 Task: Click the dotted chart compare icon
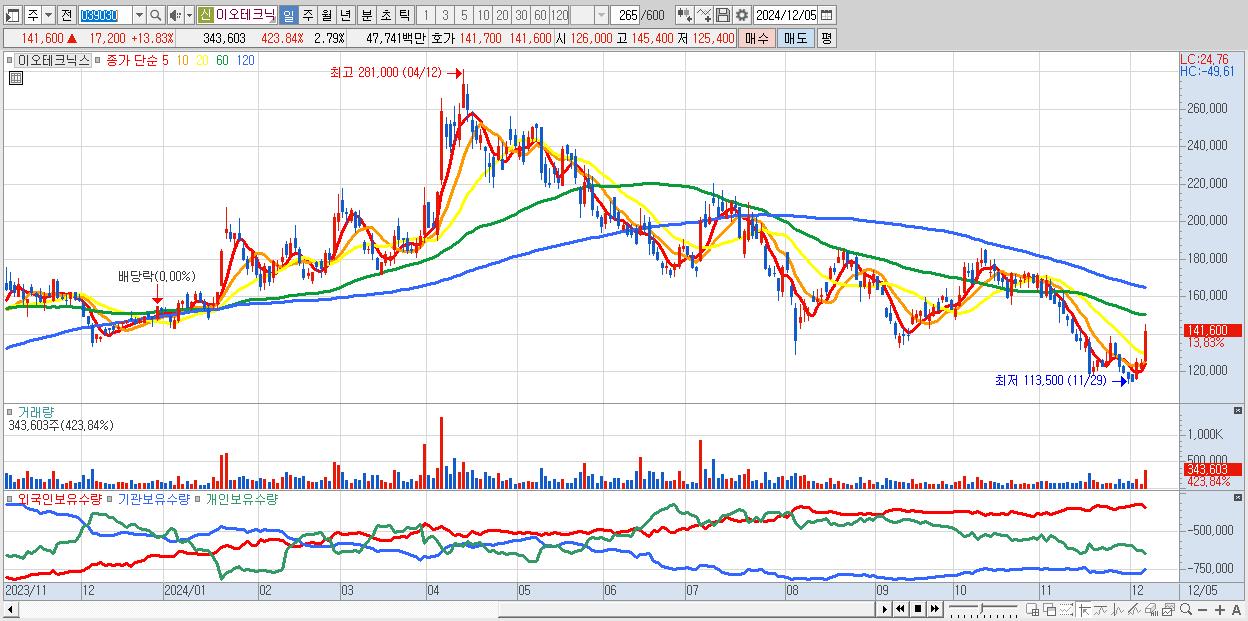[x=1067, y=609]
